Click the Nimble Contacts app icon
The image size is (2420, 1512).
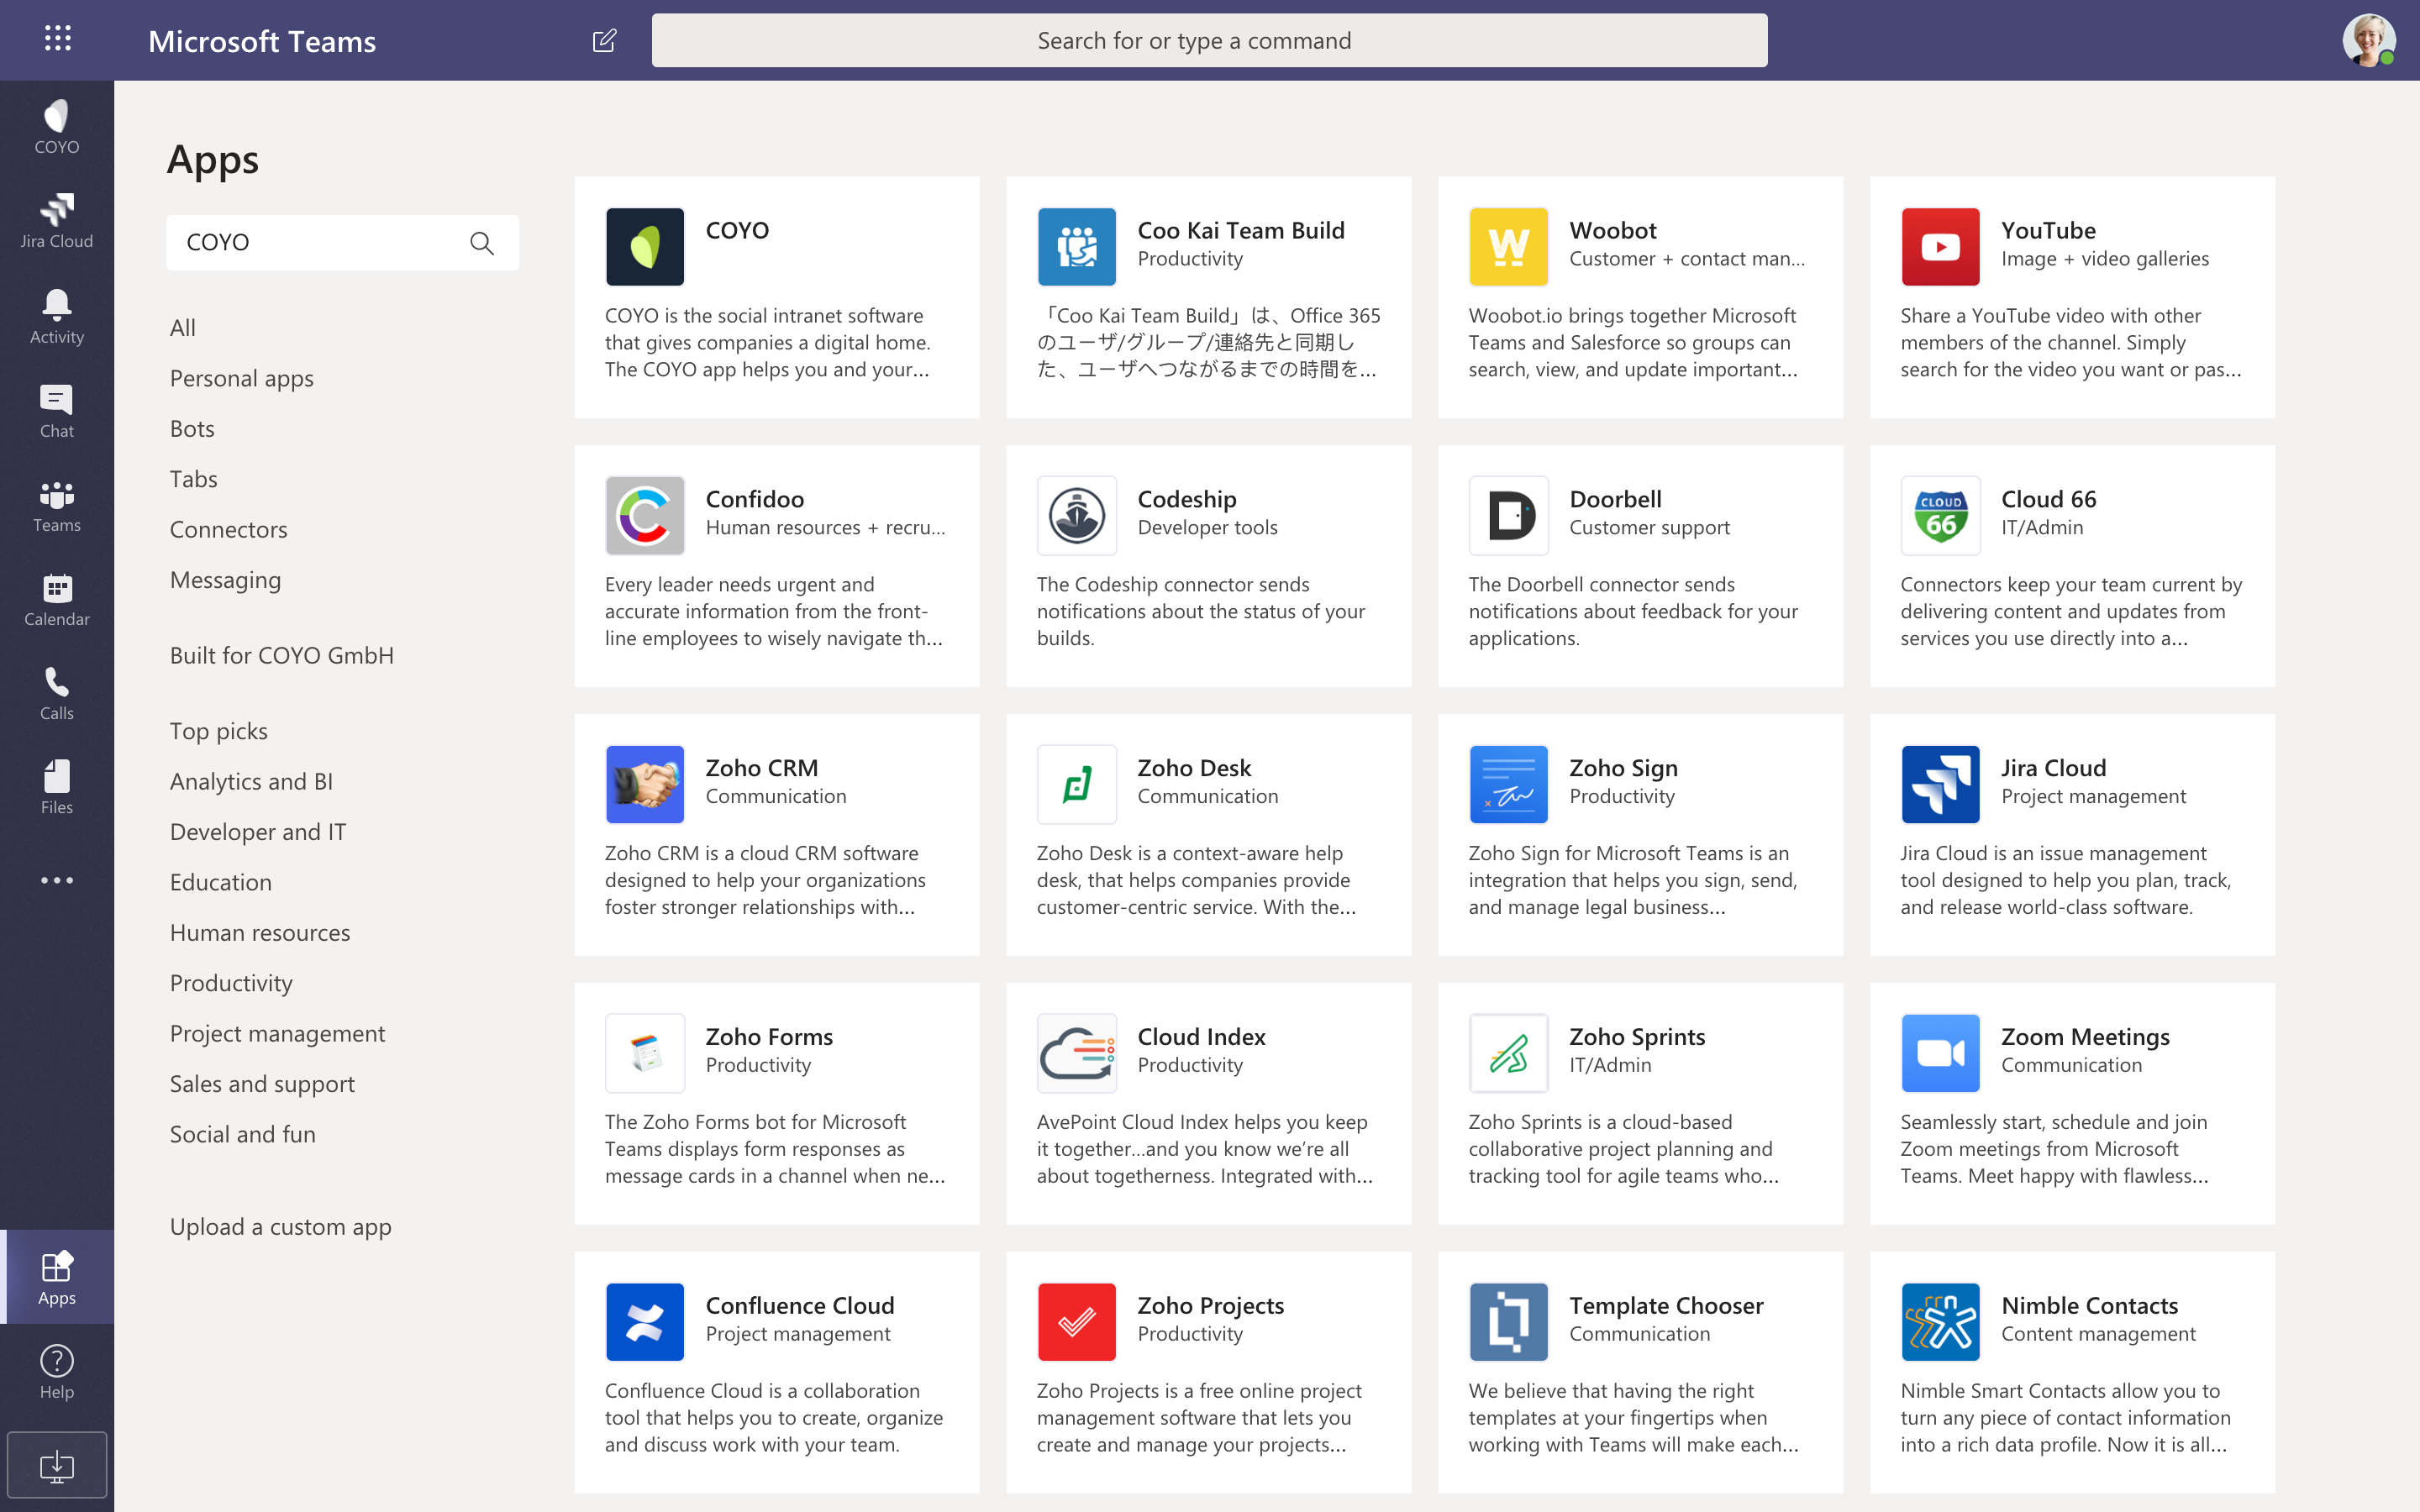pos(1941,1323)
